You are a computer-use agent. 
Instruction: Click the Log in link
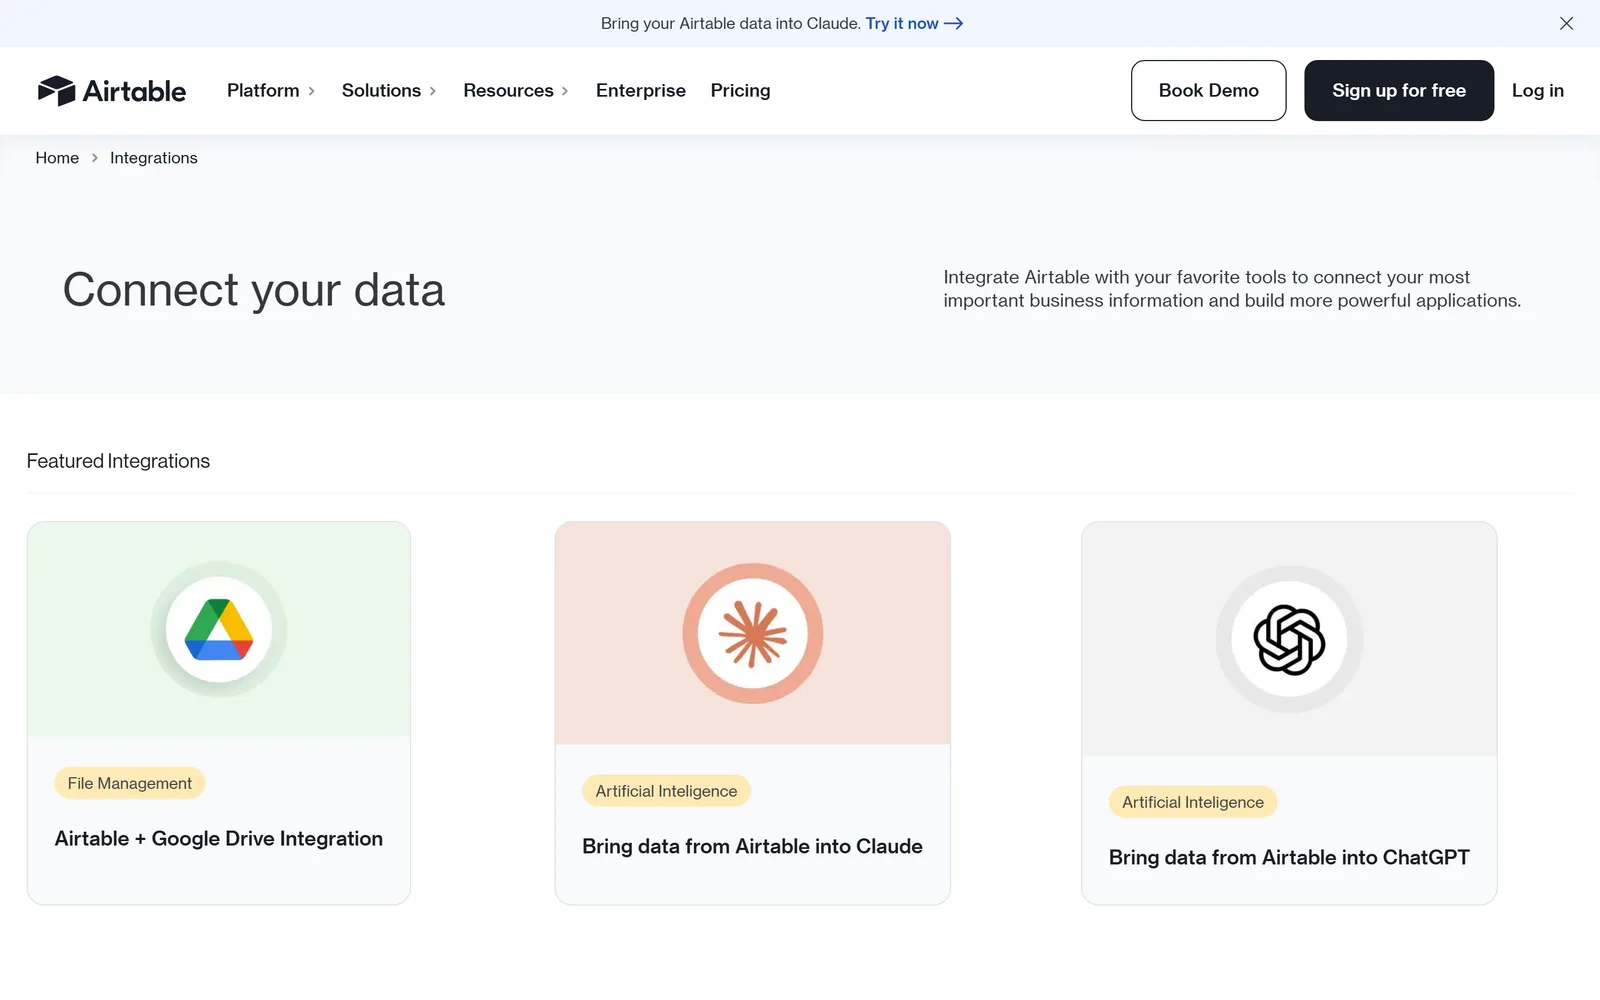(x=1537, y=91)
